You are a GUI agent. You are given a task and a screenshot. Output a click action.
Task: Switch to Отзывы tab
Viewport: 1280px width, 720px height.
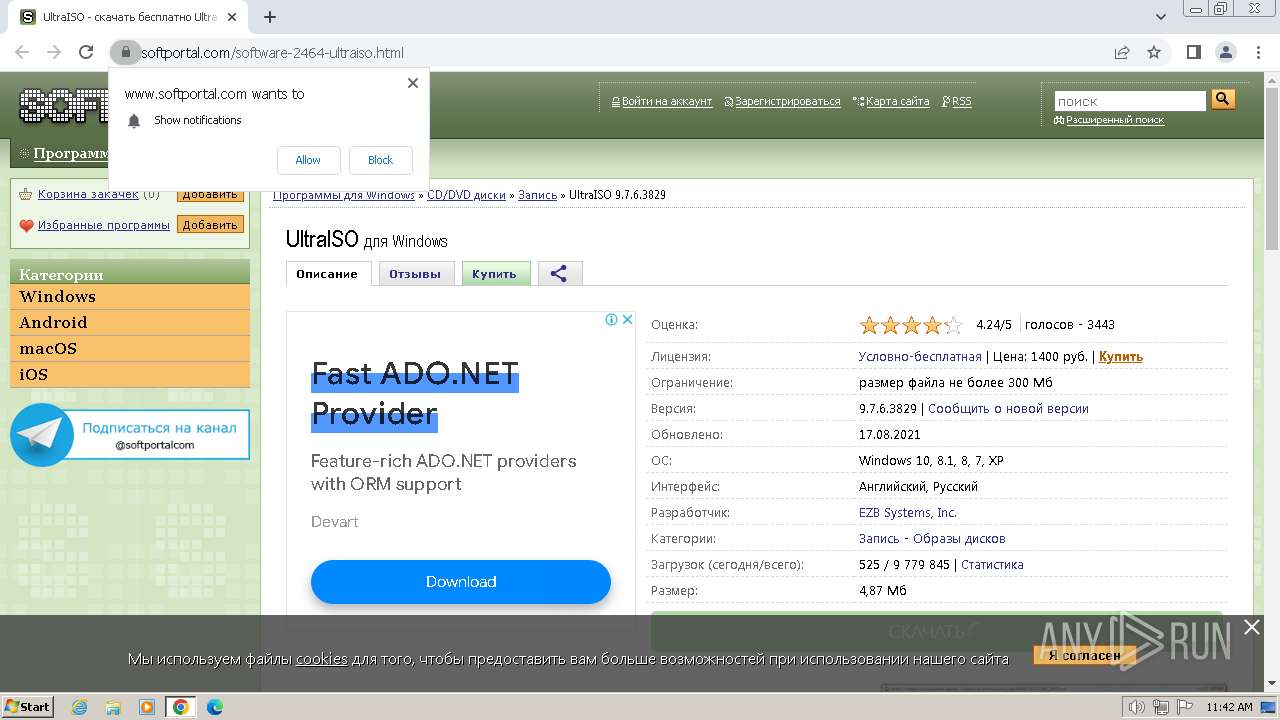click(415, 274)
